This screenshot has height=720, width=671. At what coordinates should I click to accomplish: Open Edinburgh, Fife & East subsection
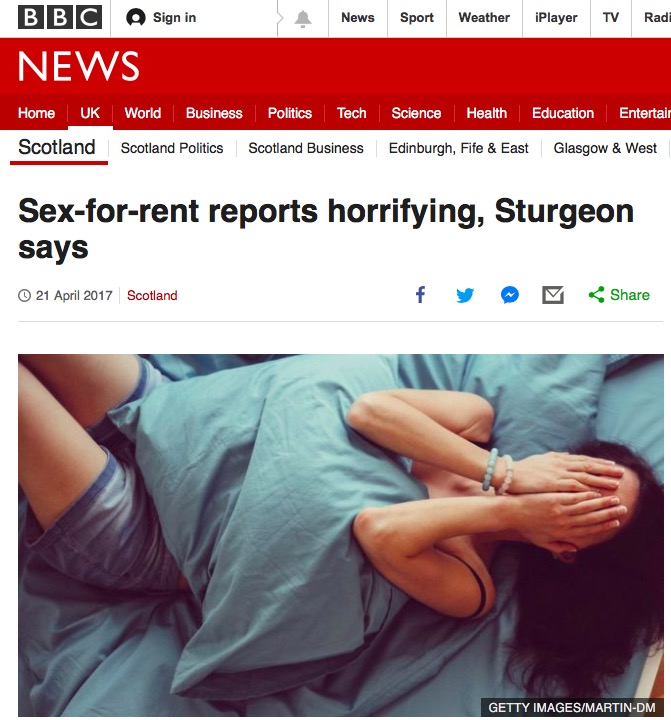[458, 148]
